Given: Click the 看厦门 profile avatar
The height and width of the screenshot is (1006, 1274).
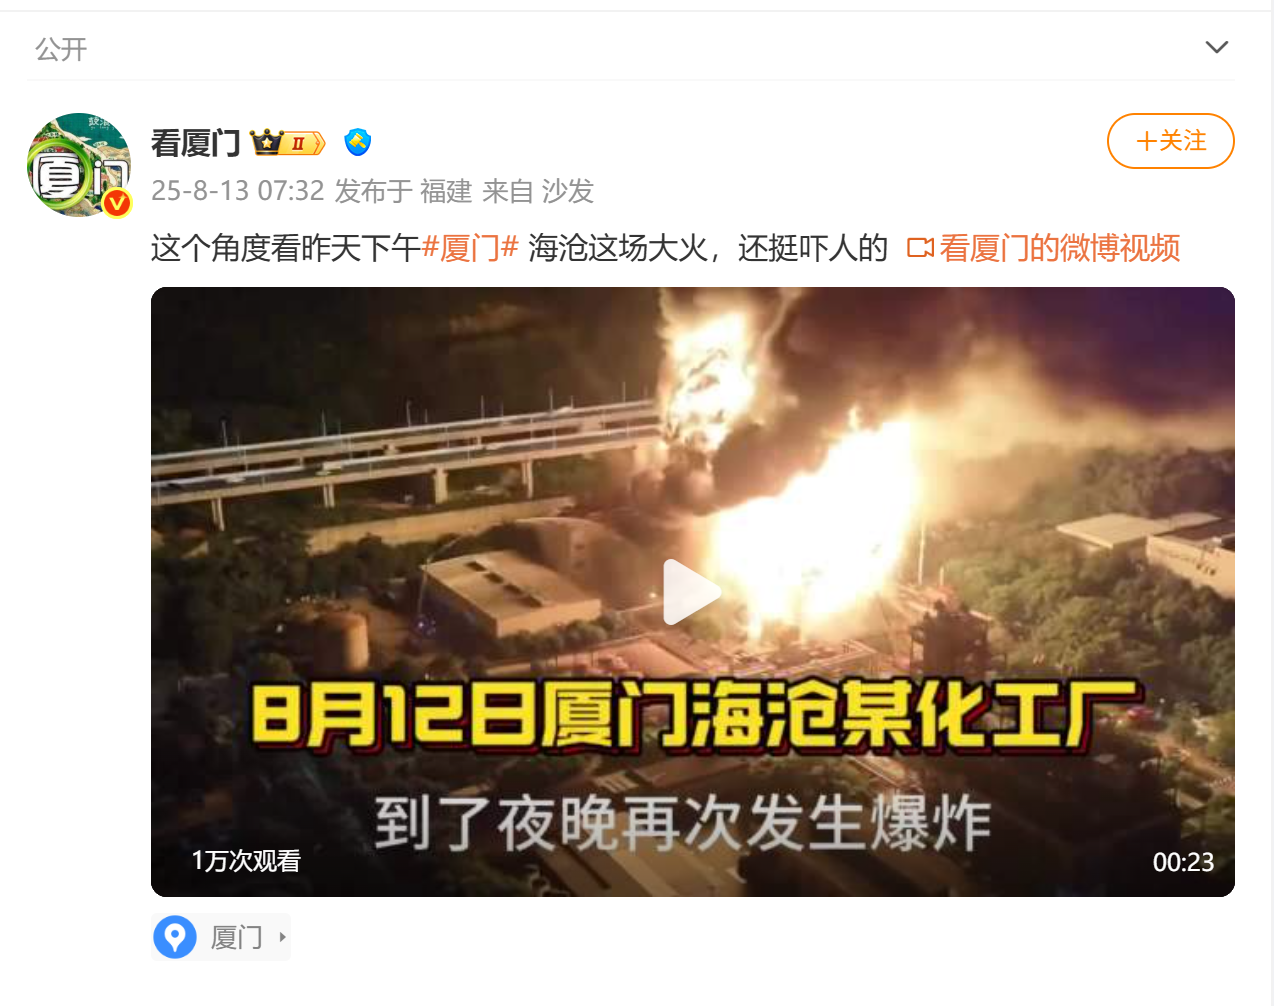Looking at the screenshot, I should coord(79,165).
